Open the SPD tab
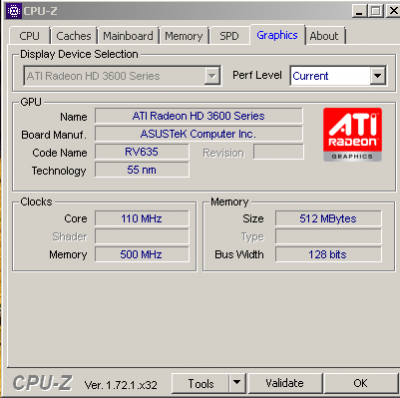The height and width of the screenshot is (398, 400). [229, 36]
